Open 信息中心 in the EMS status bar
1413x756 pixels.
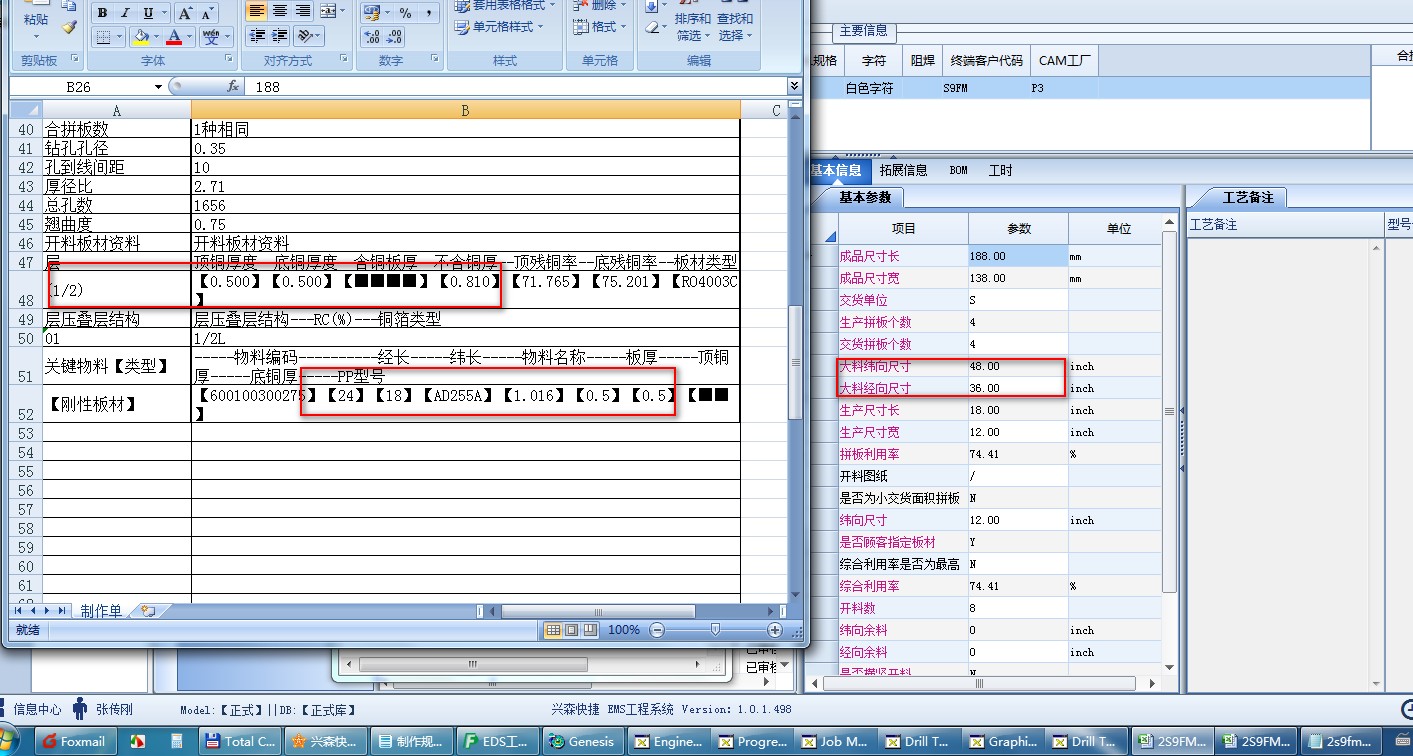tap(37, 709)
